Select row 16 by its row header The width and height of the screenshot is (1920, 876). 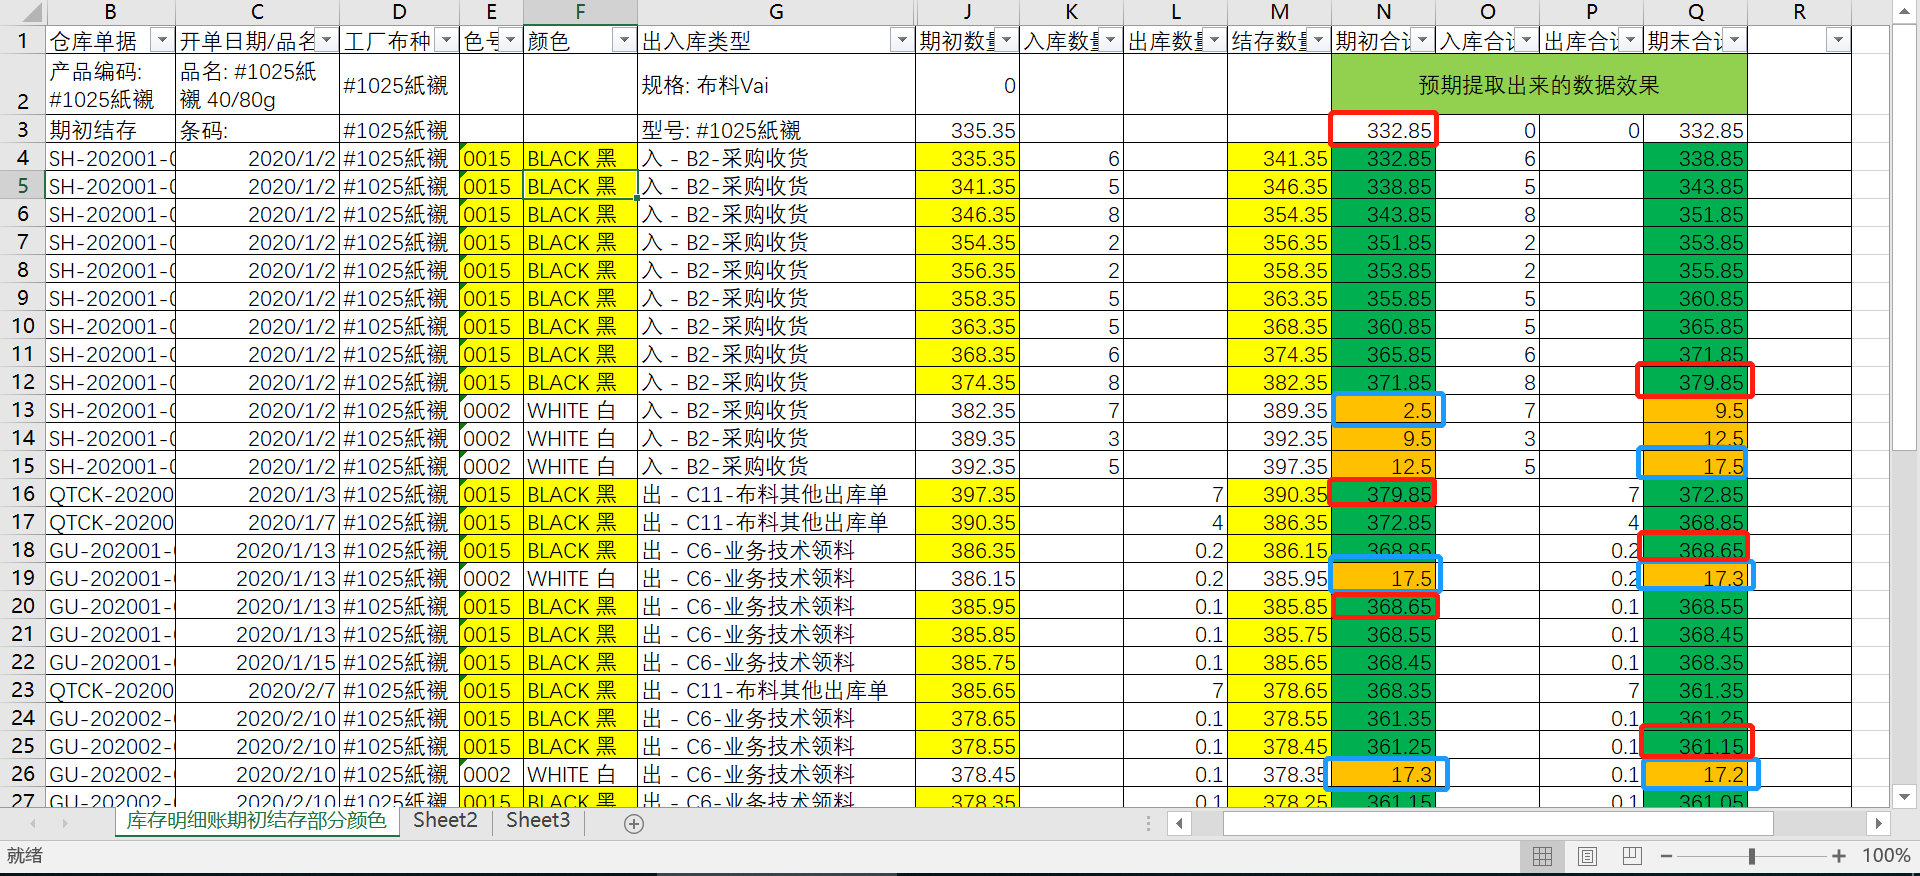pyautogui.click(x=22, y=494)
